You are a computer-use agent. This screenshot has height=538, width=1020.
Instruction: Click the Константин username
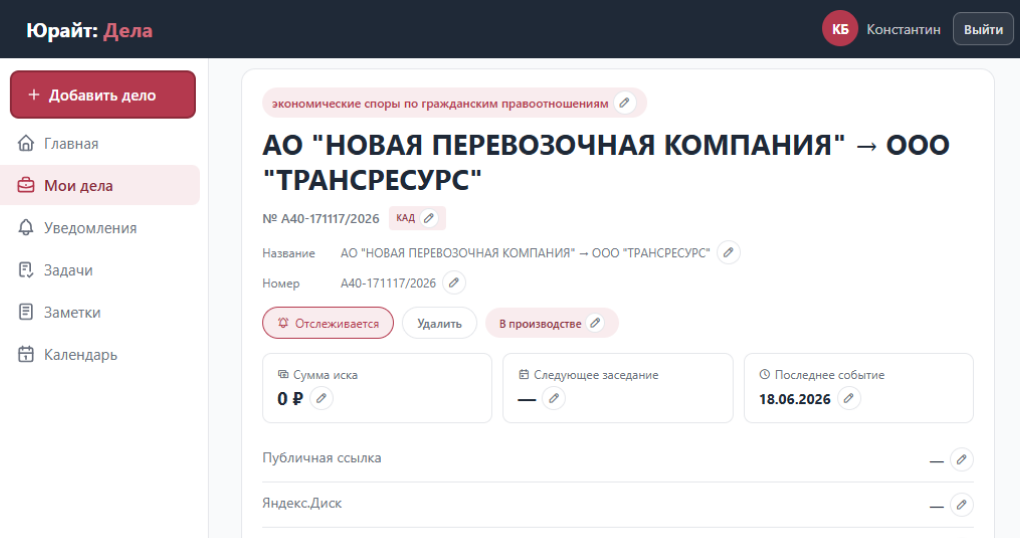point(904,29)
